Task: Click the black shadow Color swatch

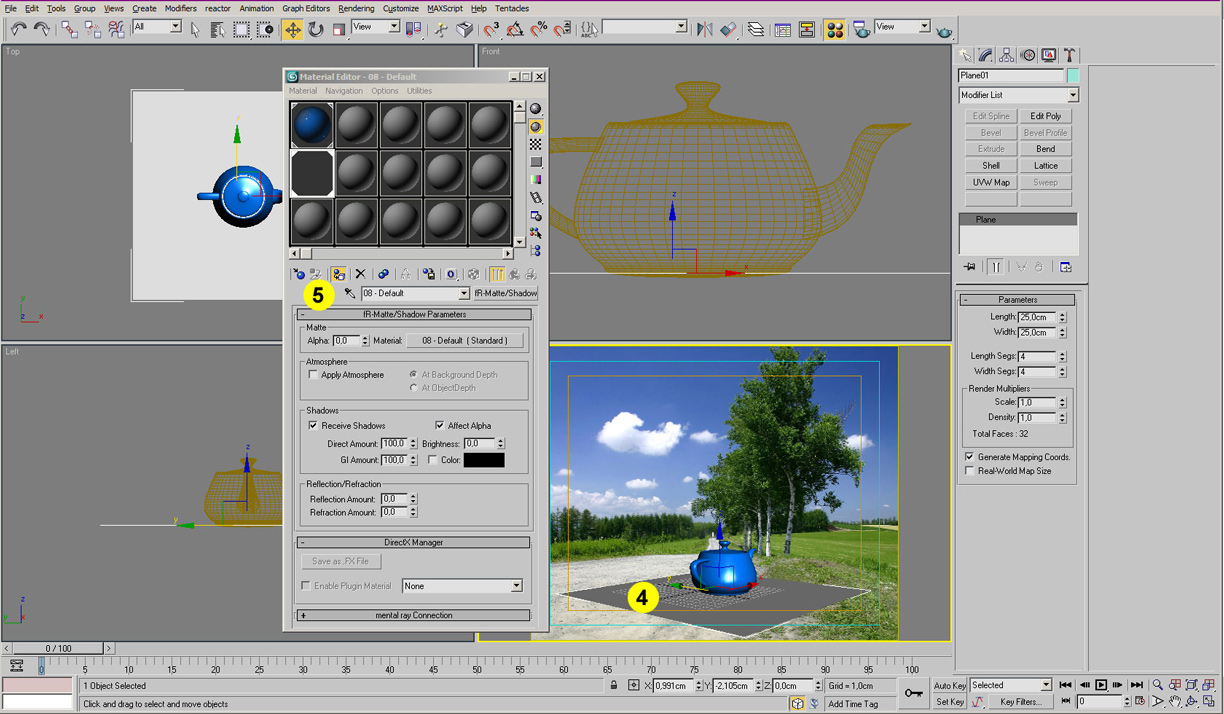Action: point(484,460)
